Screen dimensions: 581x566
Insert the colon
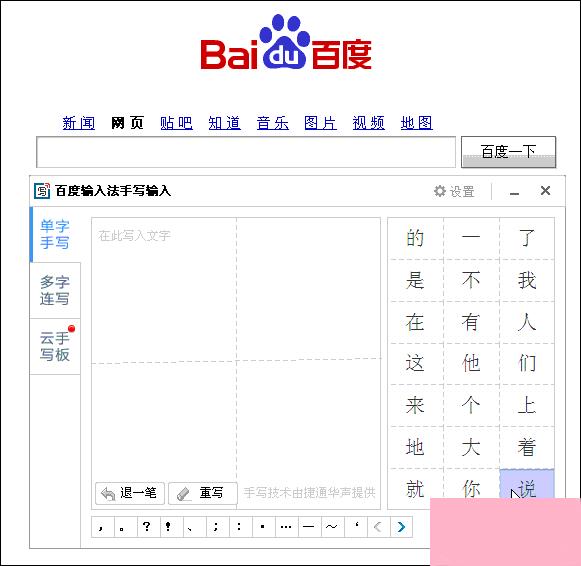coord(241,526)
